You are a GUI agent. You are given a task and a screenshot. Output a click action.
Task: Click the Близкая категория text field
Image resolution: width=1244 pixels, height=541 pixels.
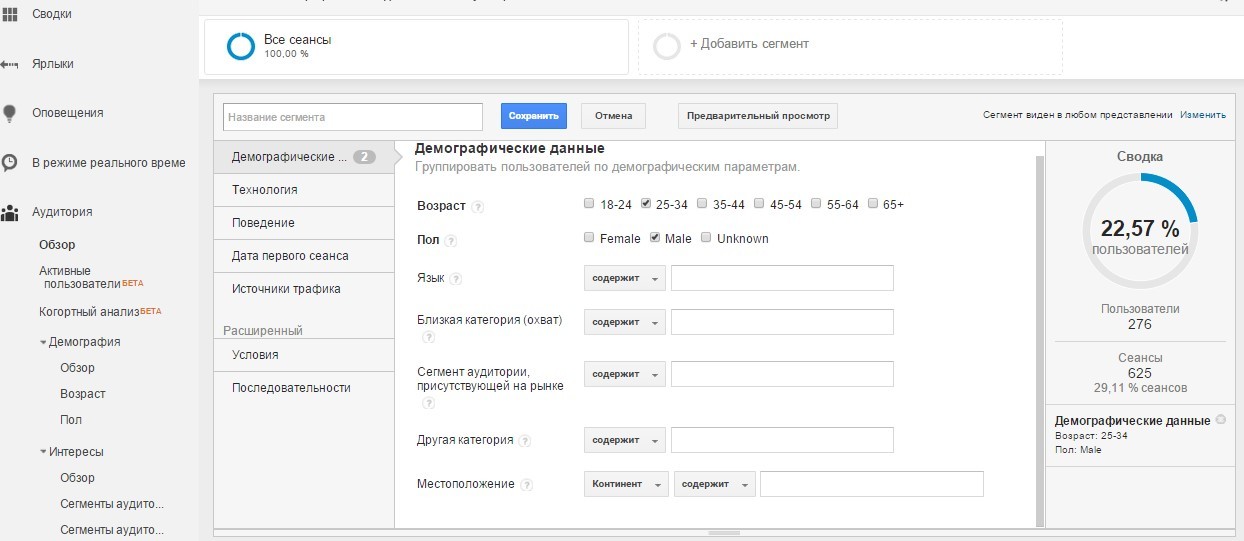click(x=782, y=322)
